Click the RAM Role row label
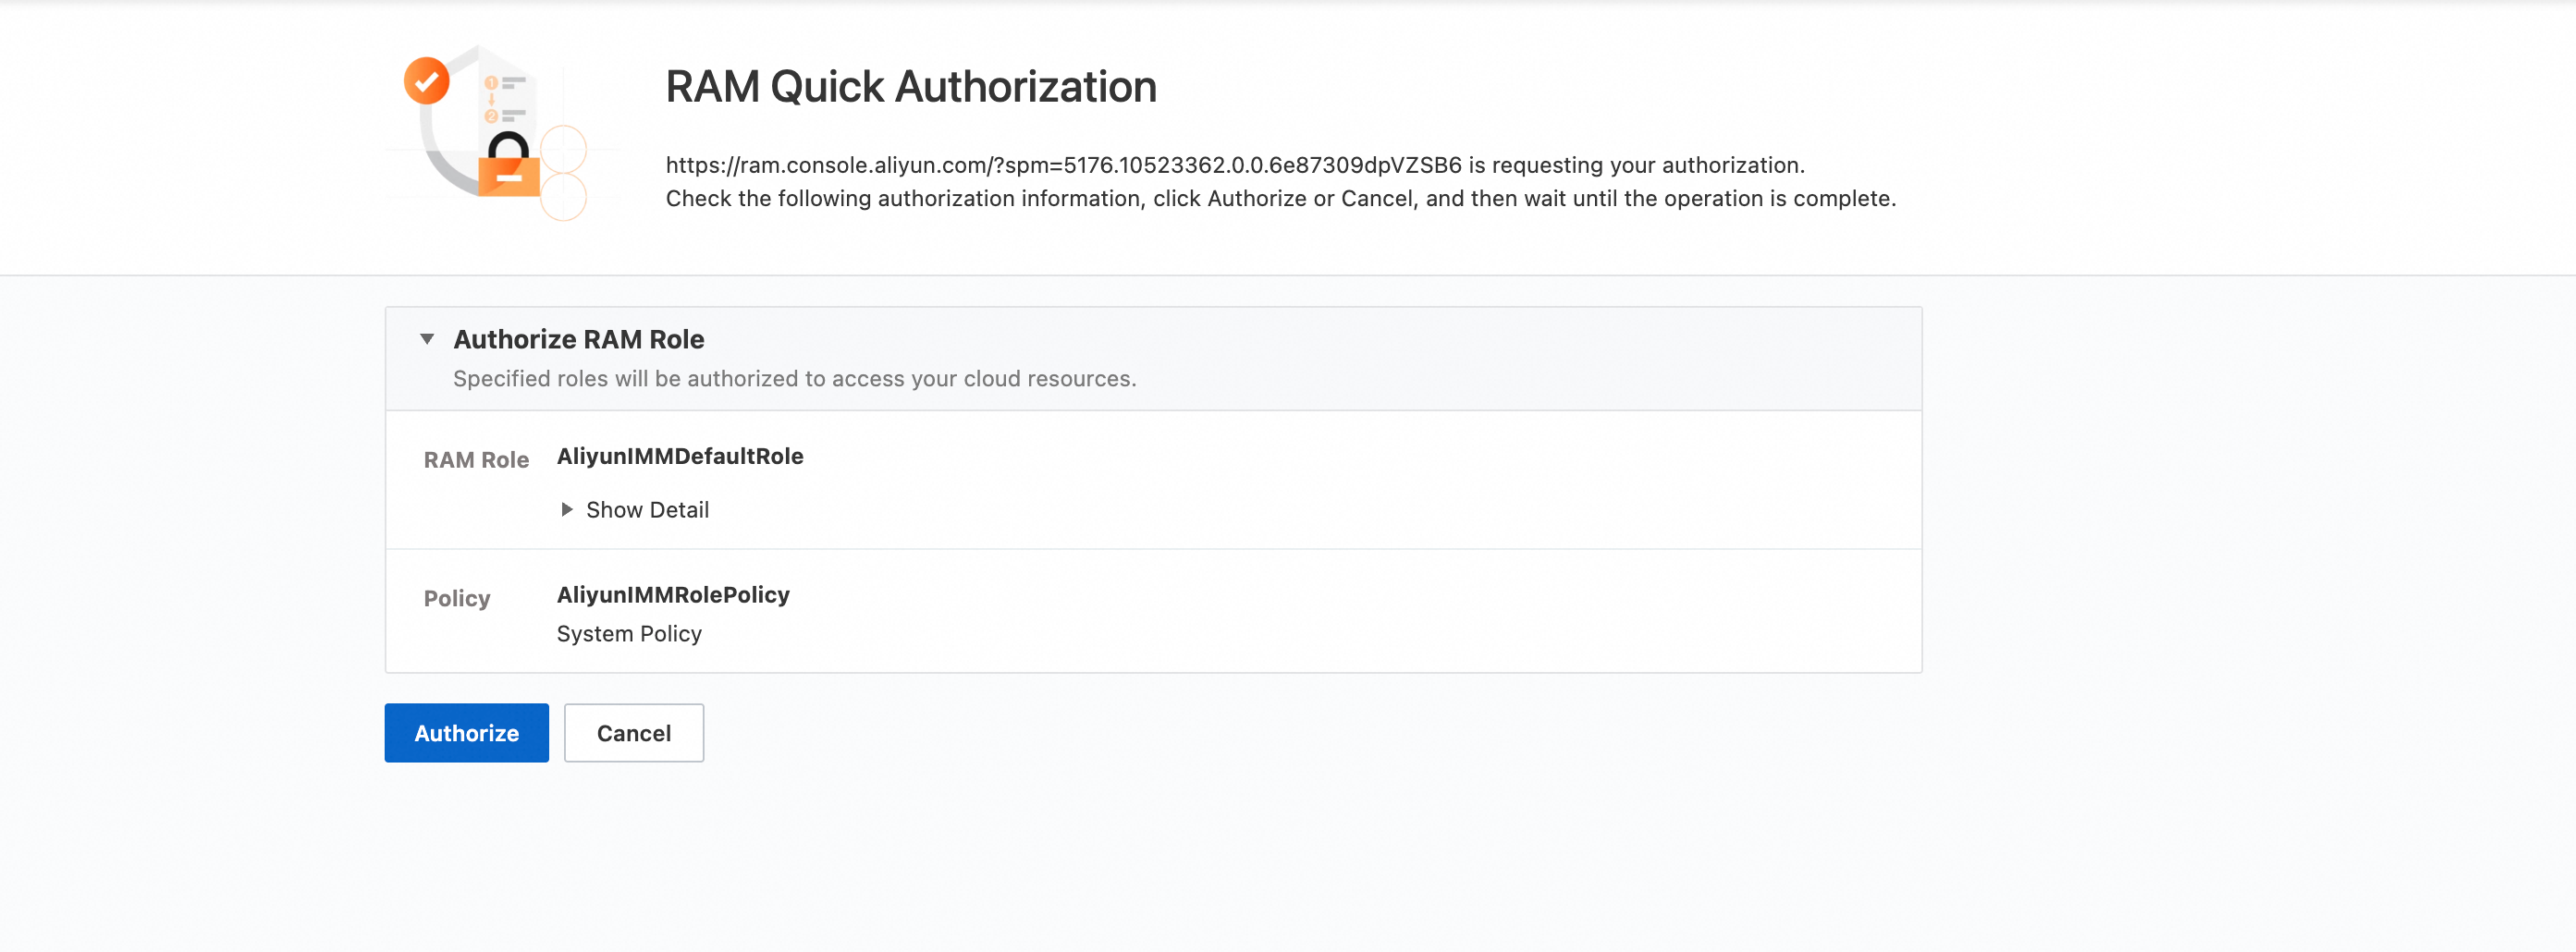Viewport: 2576px width, 952px height. click(476, 459)
